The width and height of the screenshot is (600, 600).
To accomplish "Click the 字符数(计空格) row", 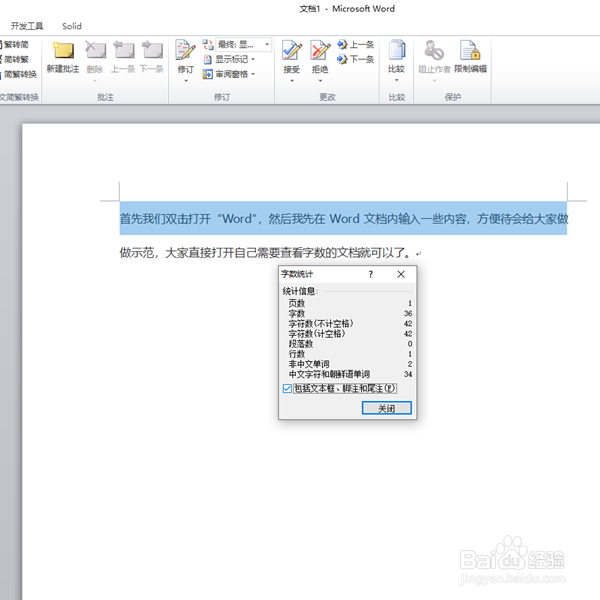I will (350, 334).
